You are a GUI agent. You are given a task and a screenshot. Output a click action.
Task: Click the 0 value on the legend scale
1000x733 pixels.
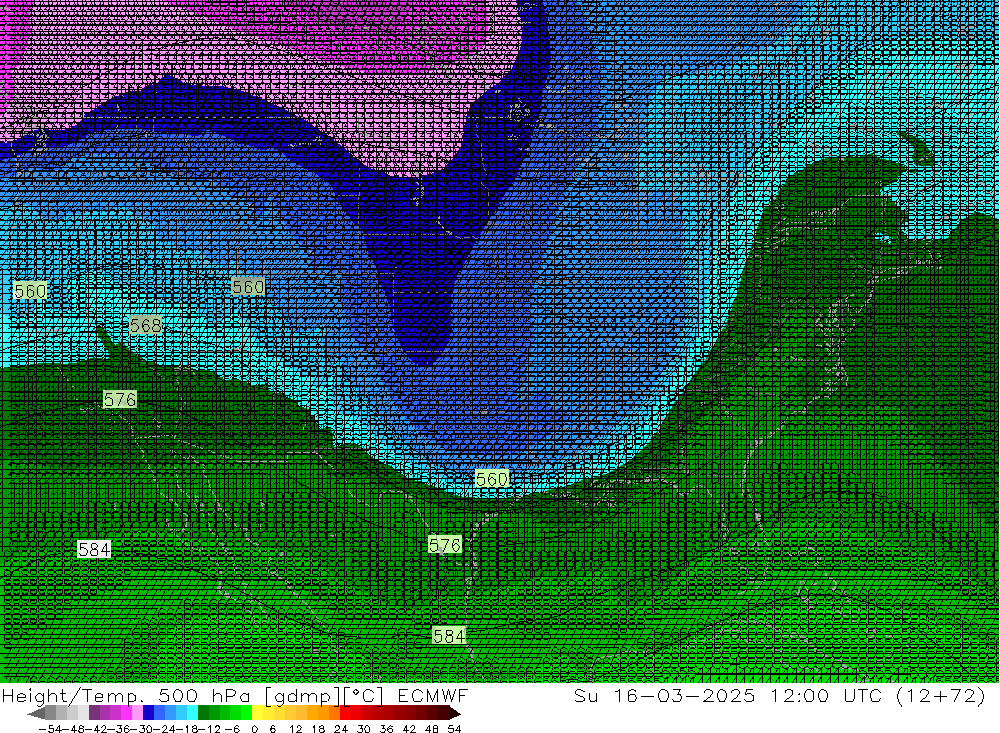(x=254, y=729)
